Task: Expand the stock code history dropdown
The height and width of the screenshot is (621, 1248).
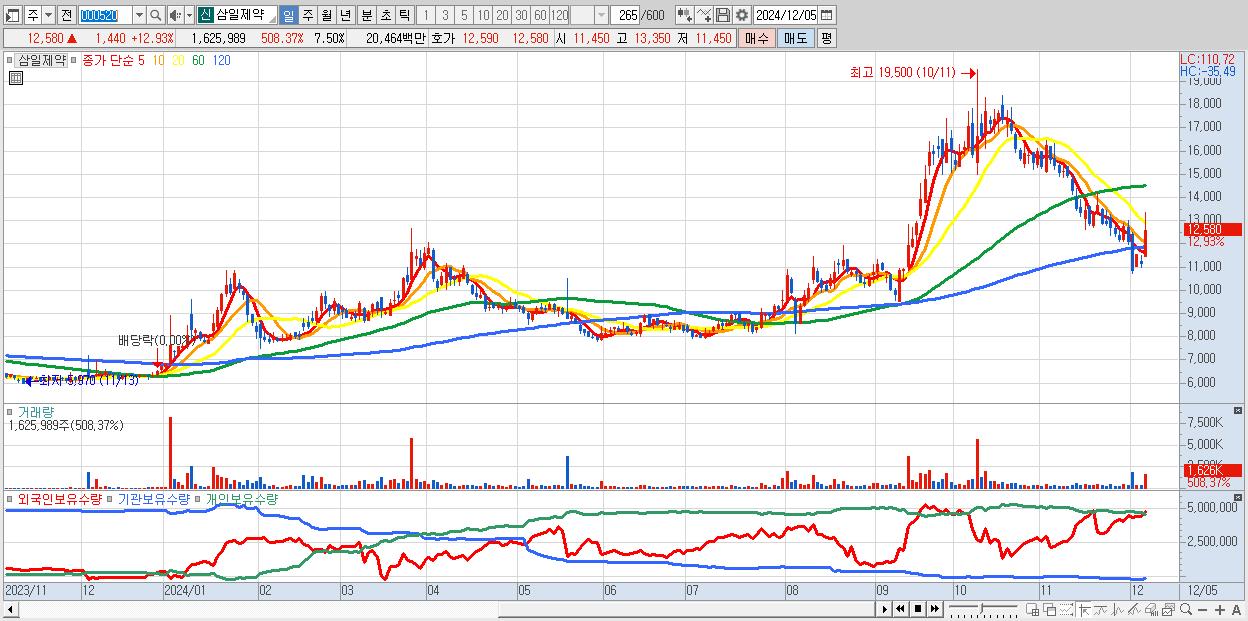Action: 139,15
